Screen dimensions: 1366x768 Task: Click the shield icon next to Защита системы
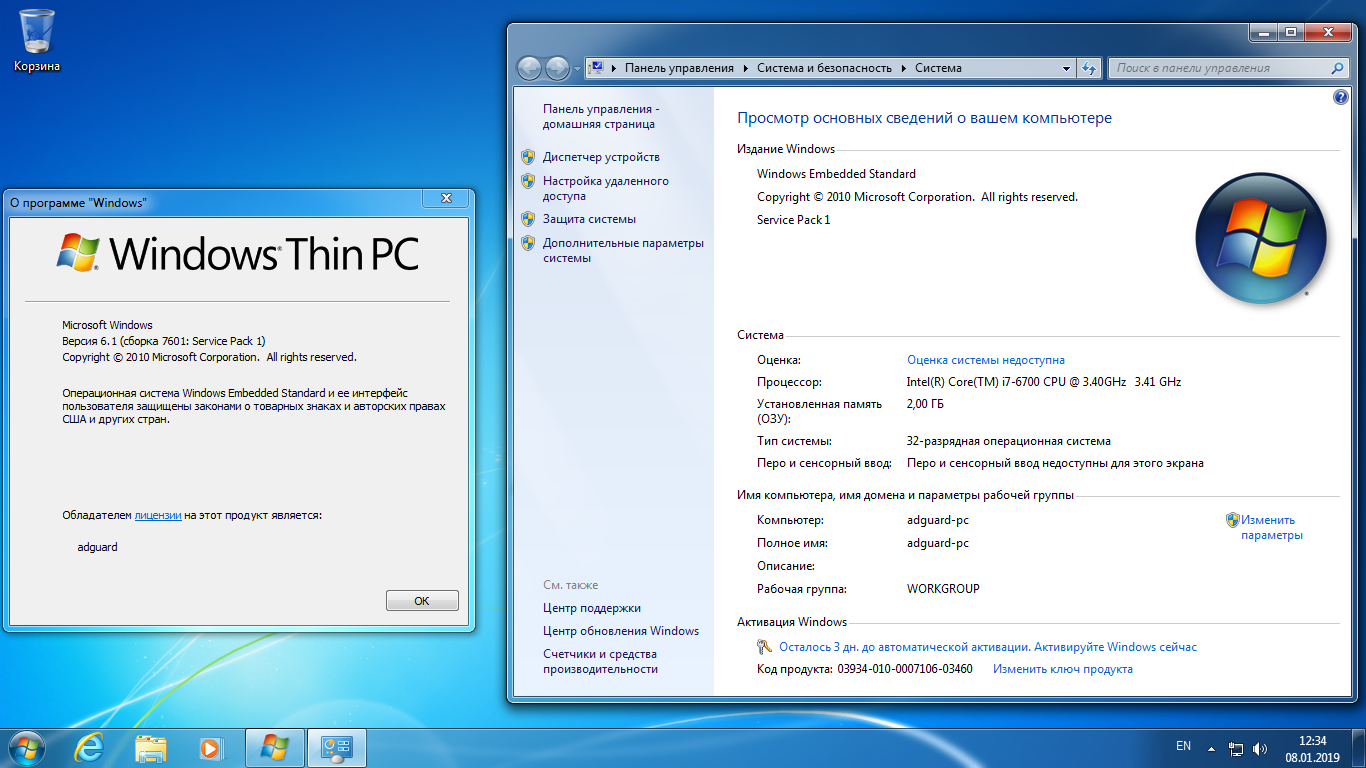(528, 219)
